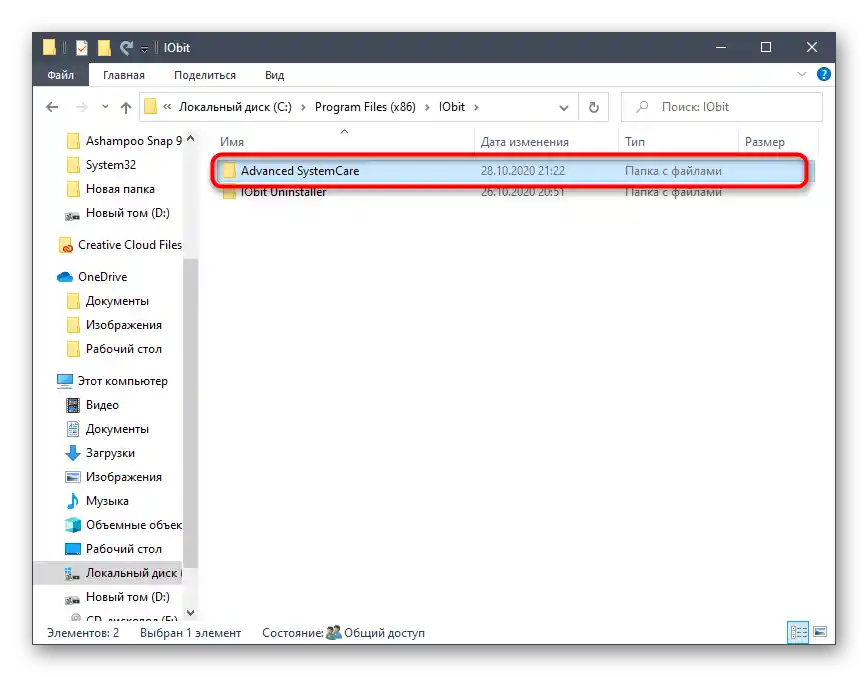Click the Undo arrow icon in title bar

[127, 48]
